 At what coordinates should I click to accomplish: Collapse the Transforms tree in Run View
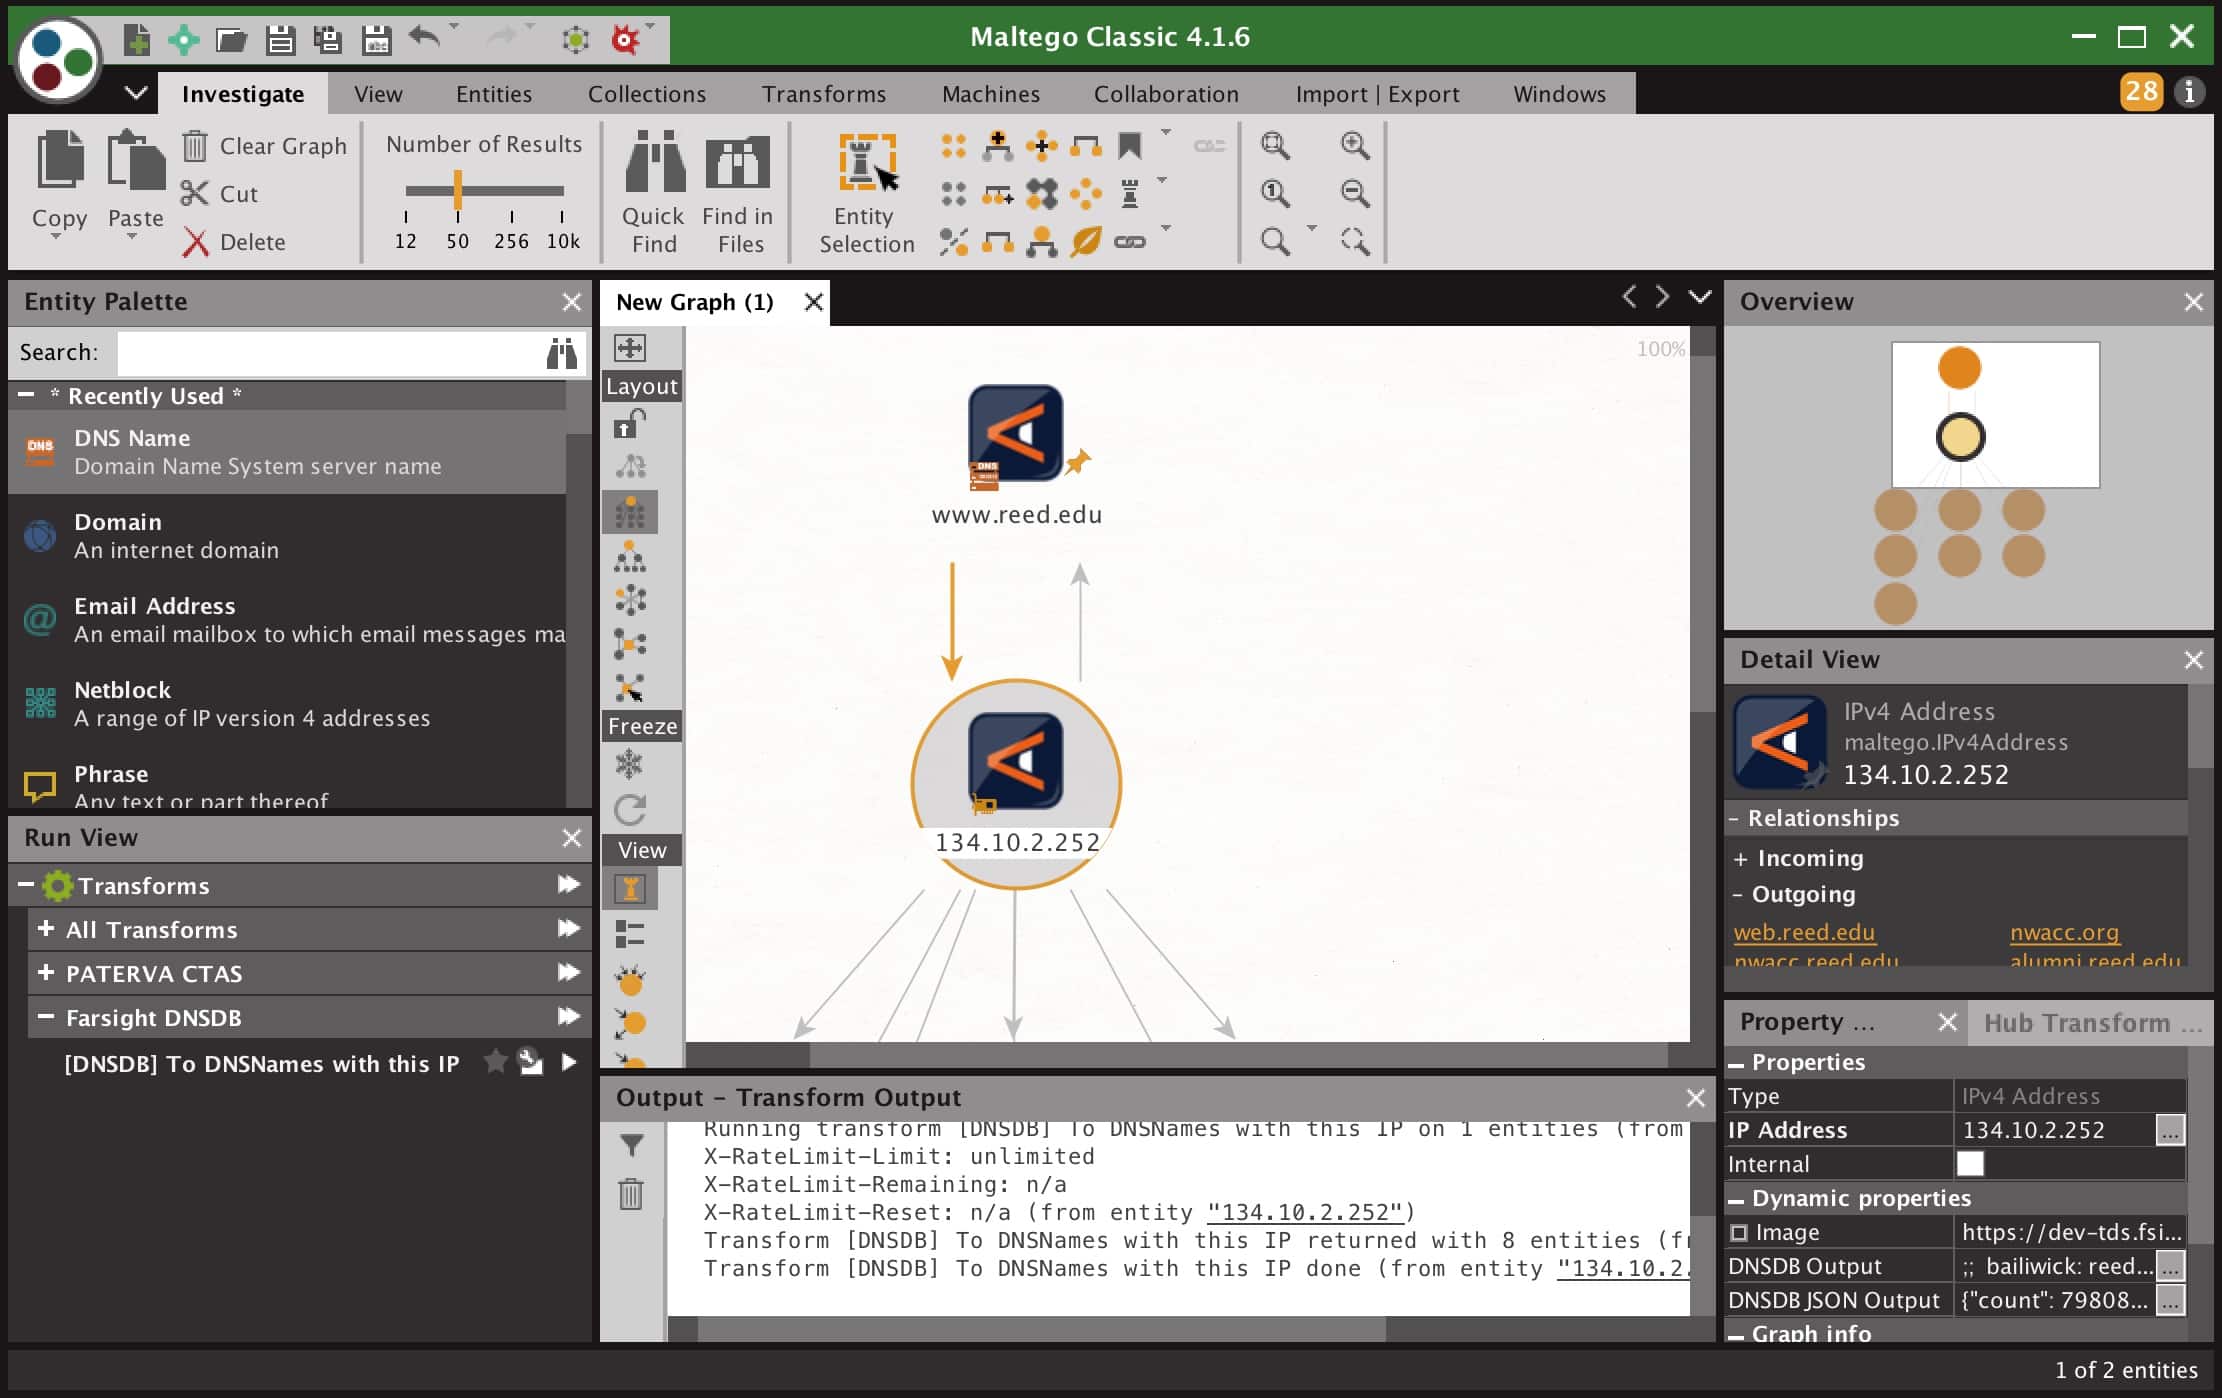(x=26, y=885)
